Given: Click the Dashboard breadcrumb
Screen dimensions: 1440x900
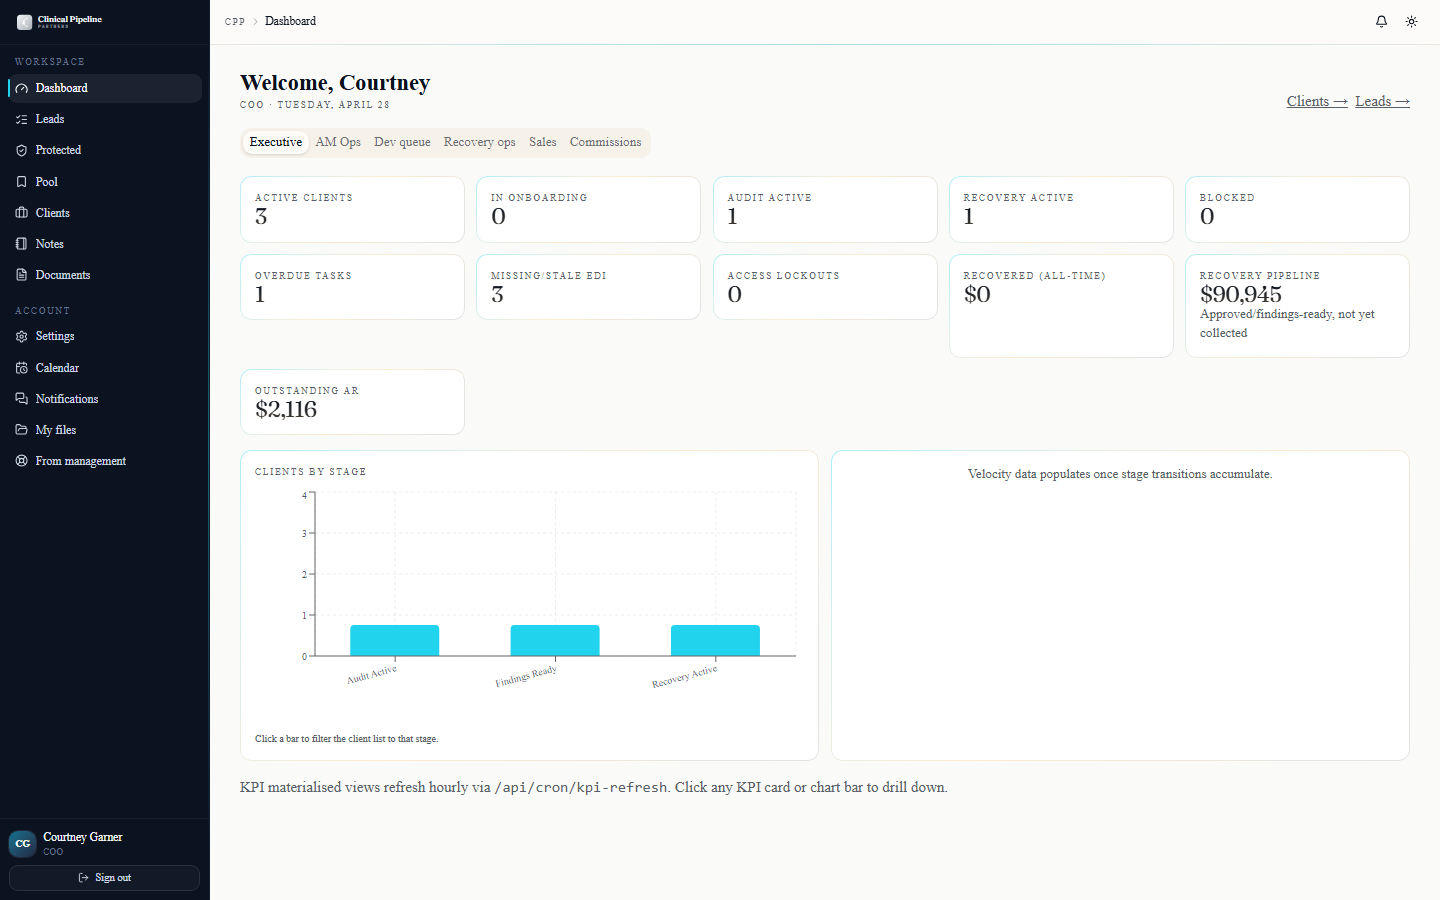Looking at the screenshot, I should [290, 21].
